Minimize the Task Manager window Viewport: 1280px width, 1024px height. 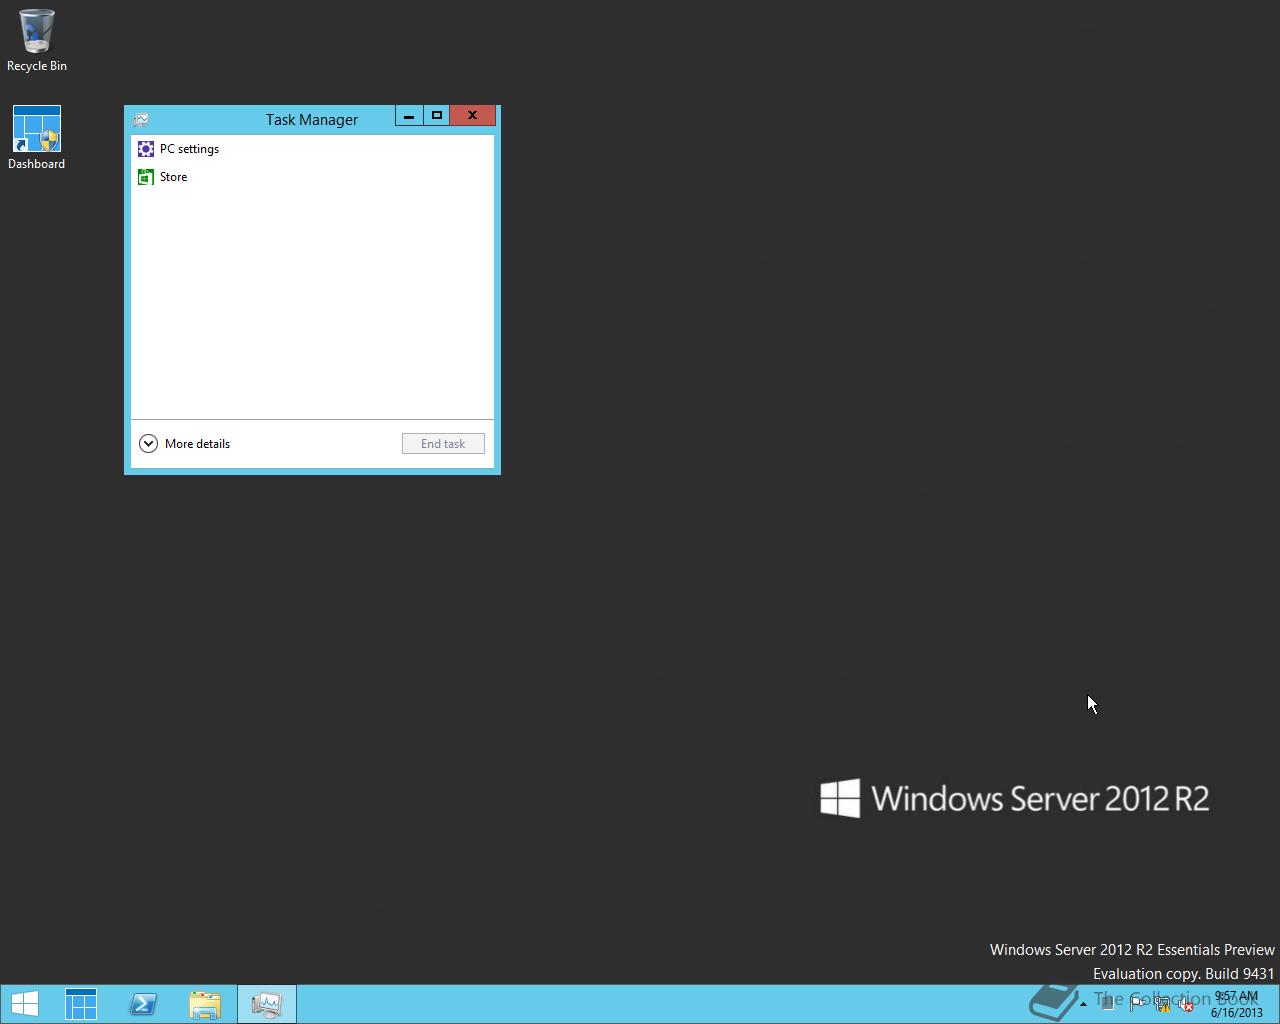click(409, 116)
